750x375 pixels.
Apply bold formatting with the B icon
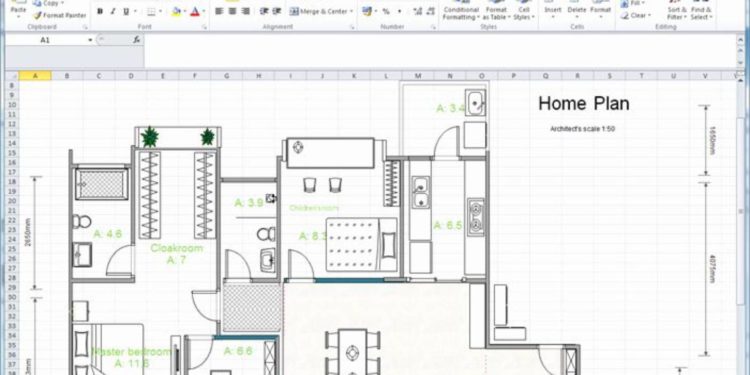click(100, 11)
